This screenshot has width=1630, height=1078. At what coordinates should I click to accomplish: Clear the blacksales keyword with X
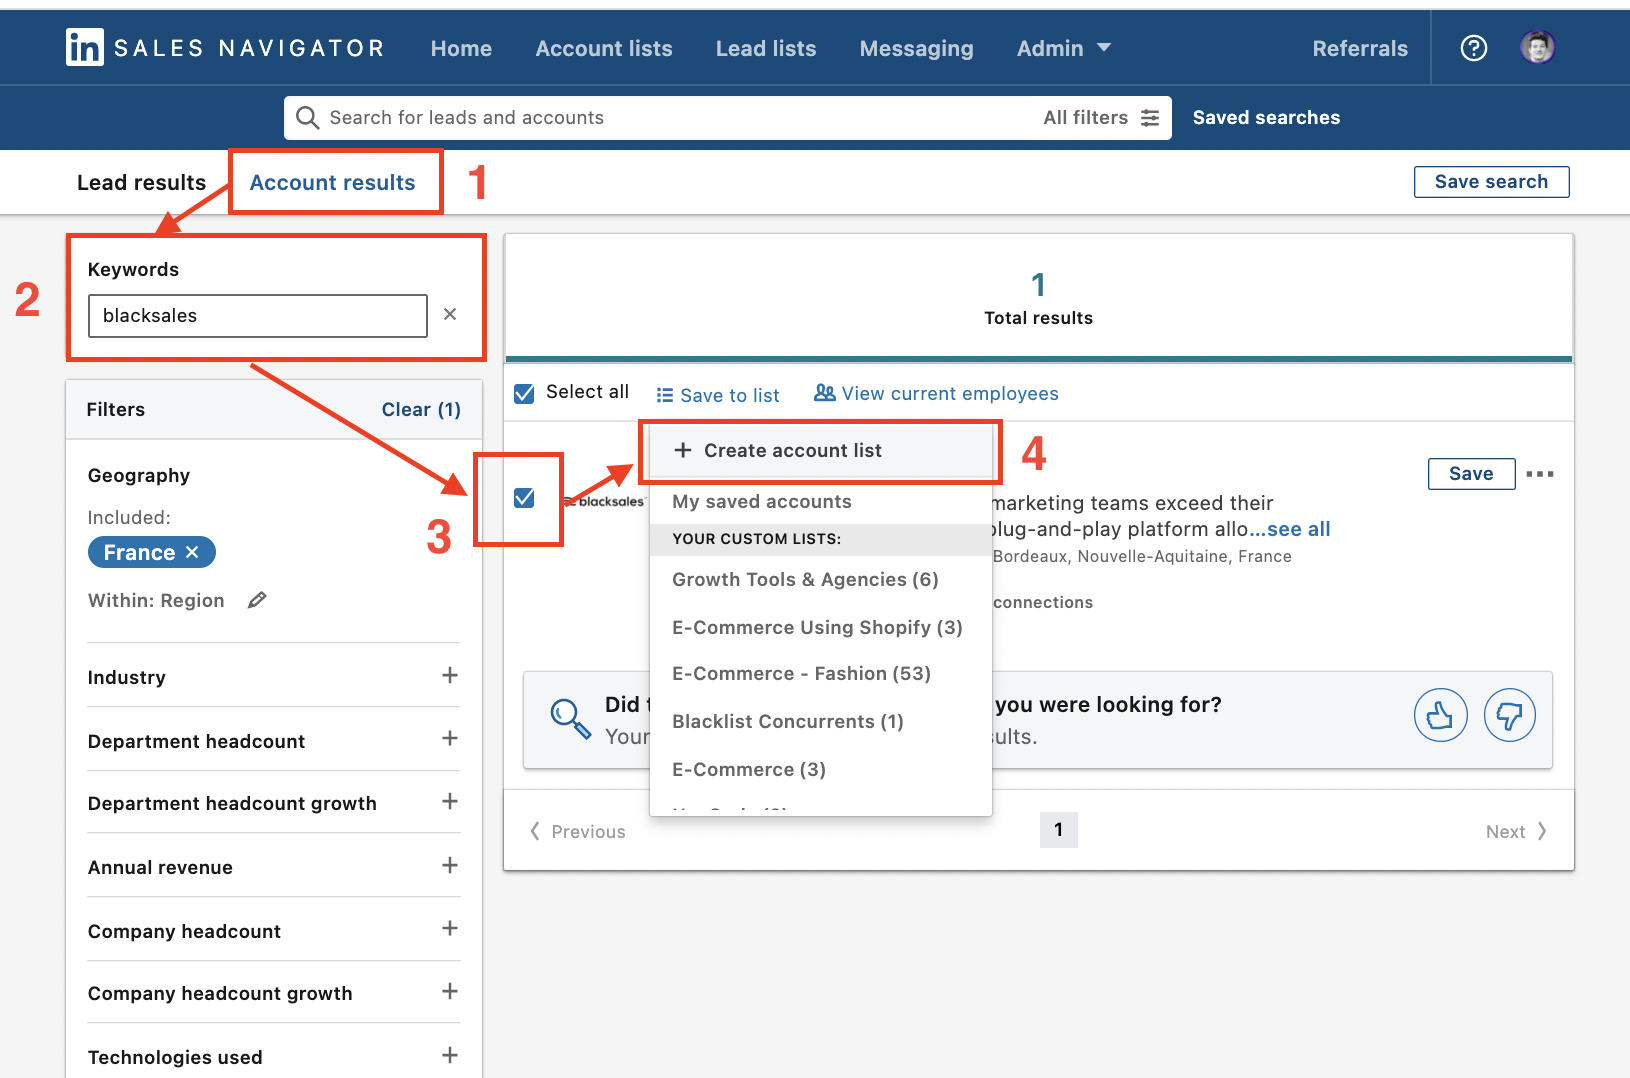point(450,314)
